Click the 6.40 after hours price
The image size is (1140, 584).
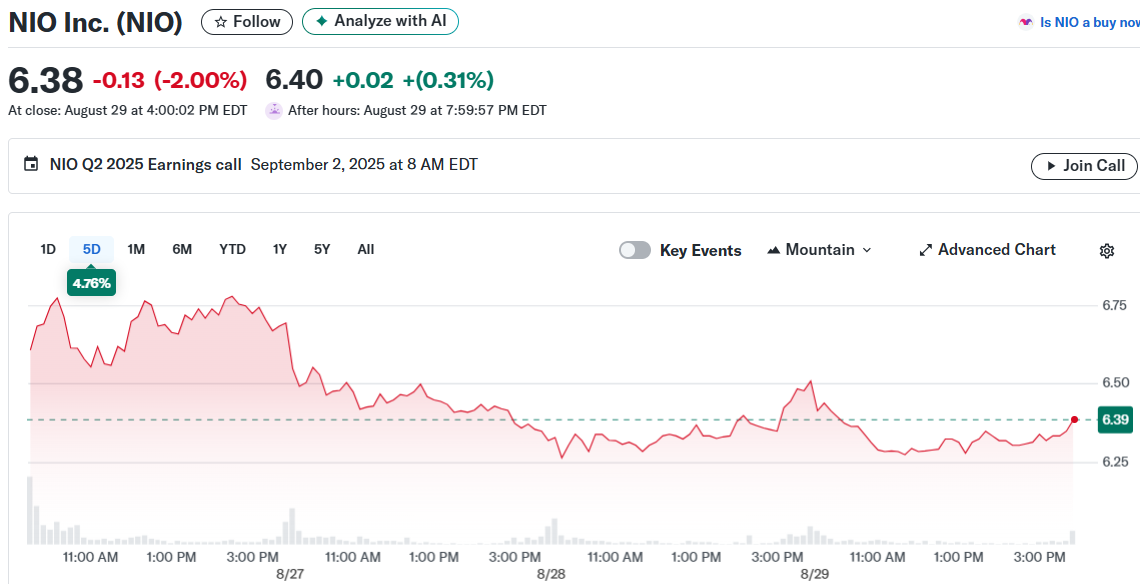click(x=294, y=80)
